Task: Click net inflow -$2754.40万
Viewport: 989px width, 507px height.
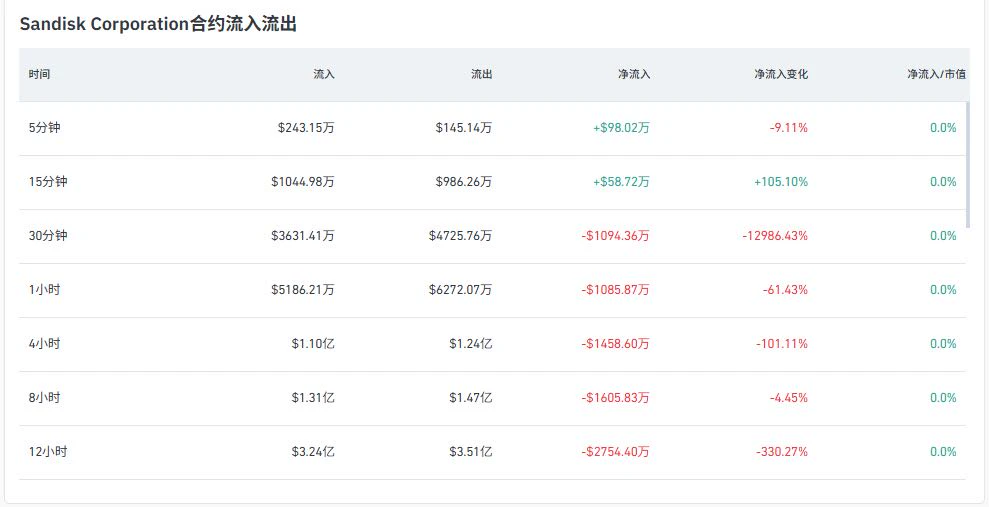Action: 616,452
